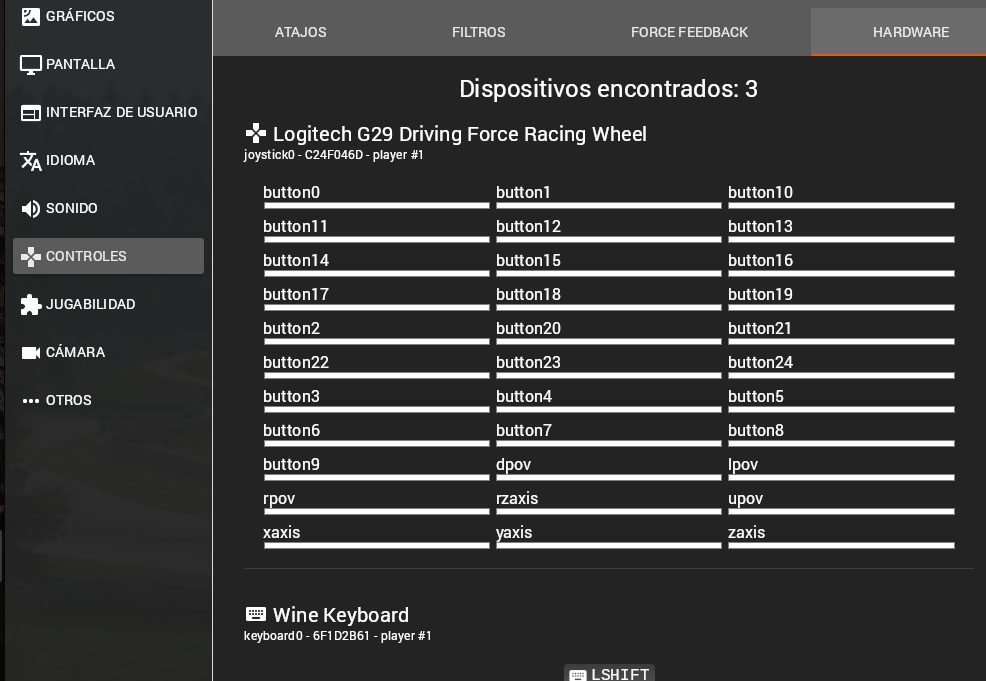This screenshot has height=681, width=986.
Task: Select the Controles gamepad icon
Action: tap(30, 257)
